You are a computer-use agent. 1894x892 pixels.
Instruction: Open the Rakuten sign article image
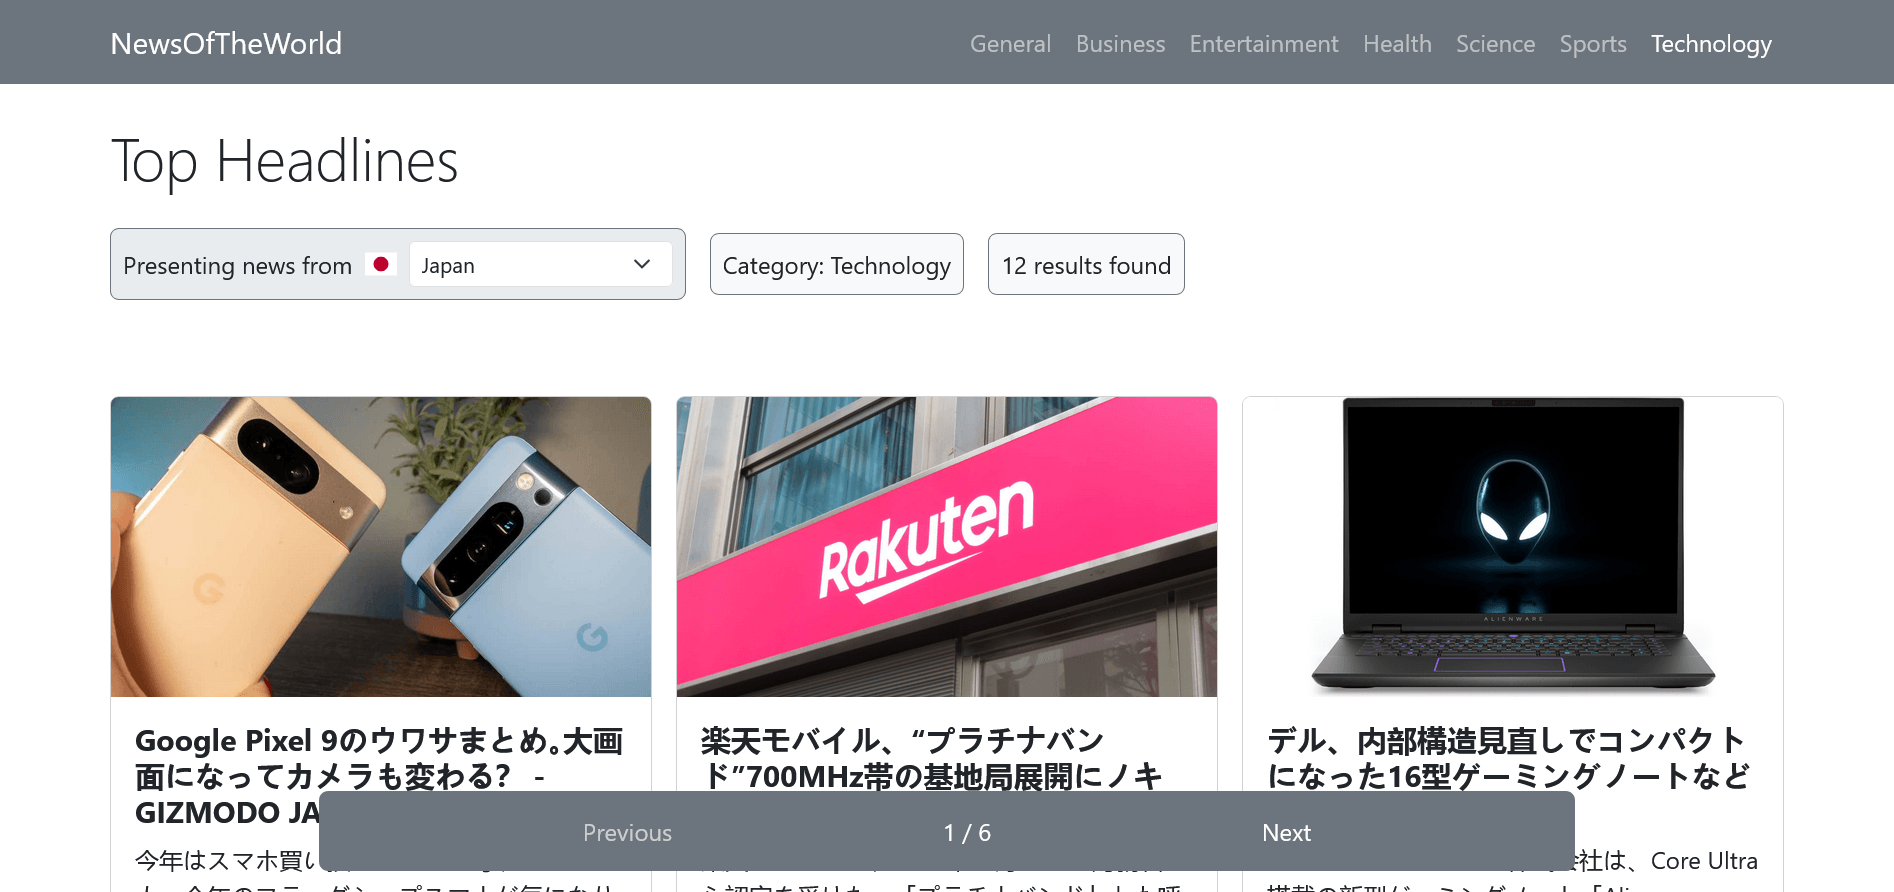pos(947,547)
